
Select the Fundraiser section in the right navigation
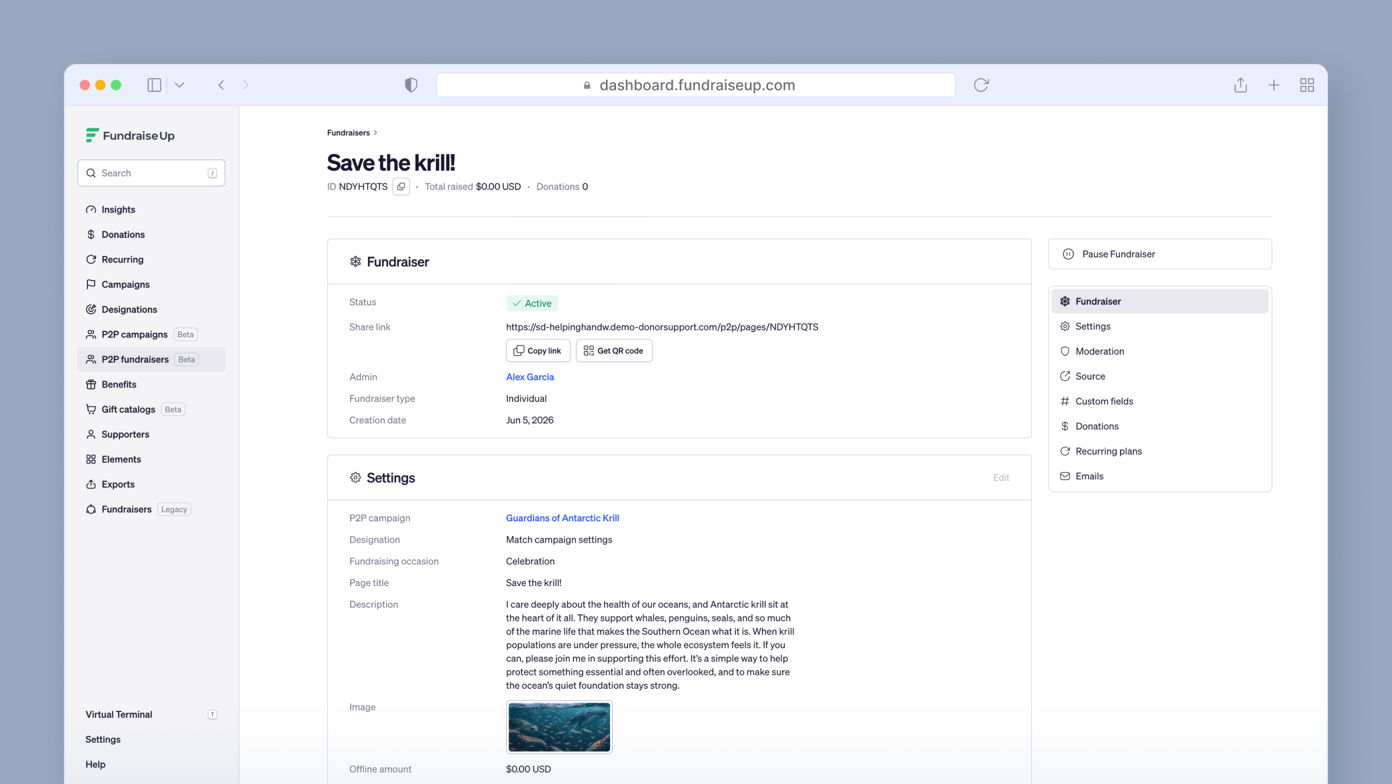click(x=1160, y=301)
